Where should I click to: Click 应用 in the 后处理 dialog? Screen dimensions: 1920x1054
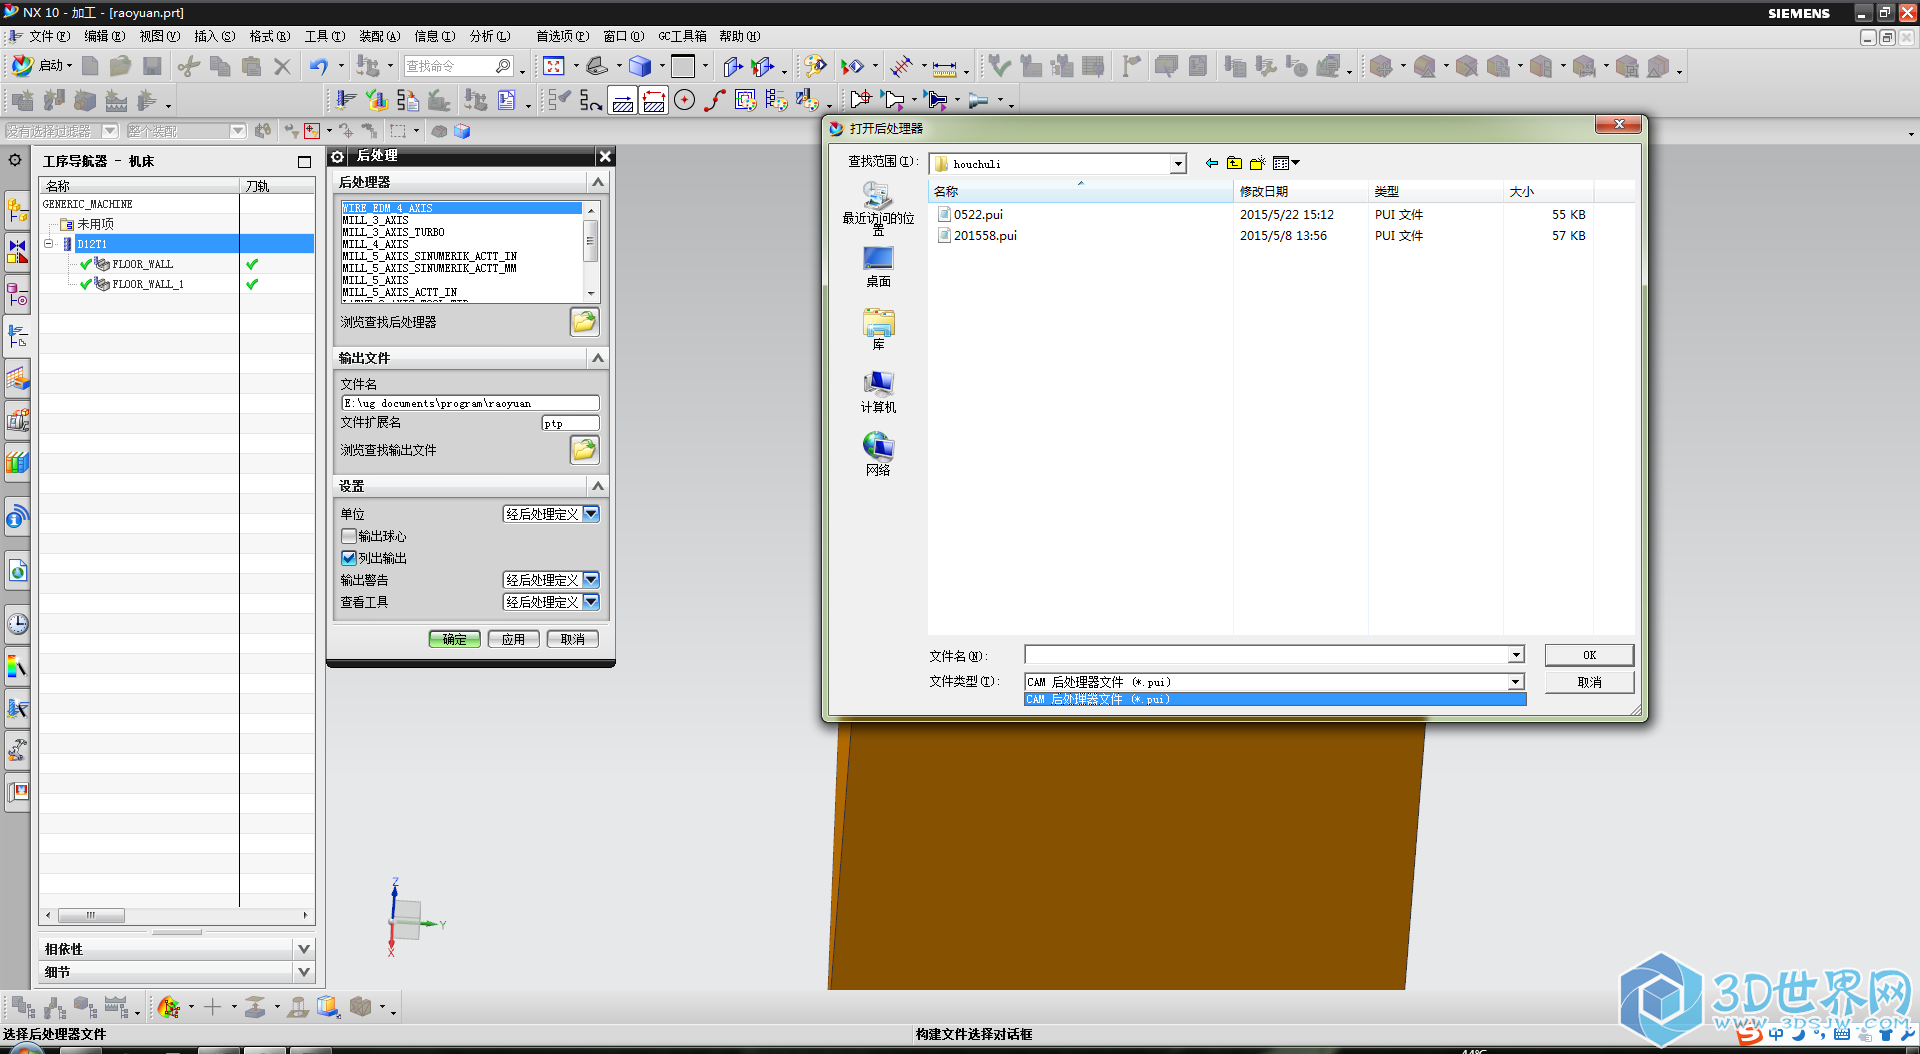click(x=514, y=639)
